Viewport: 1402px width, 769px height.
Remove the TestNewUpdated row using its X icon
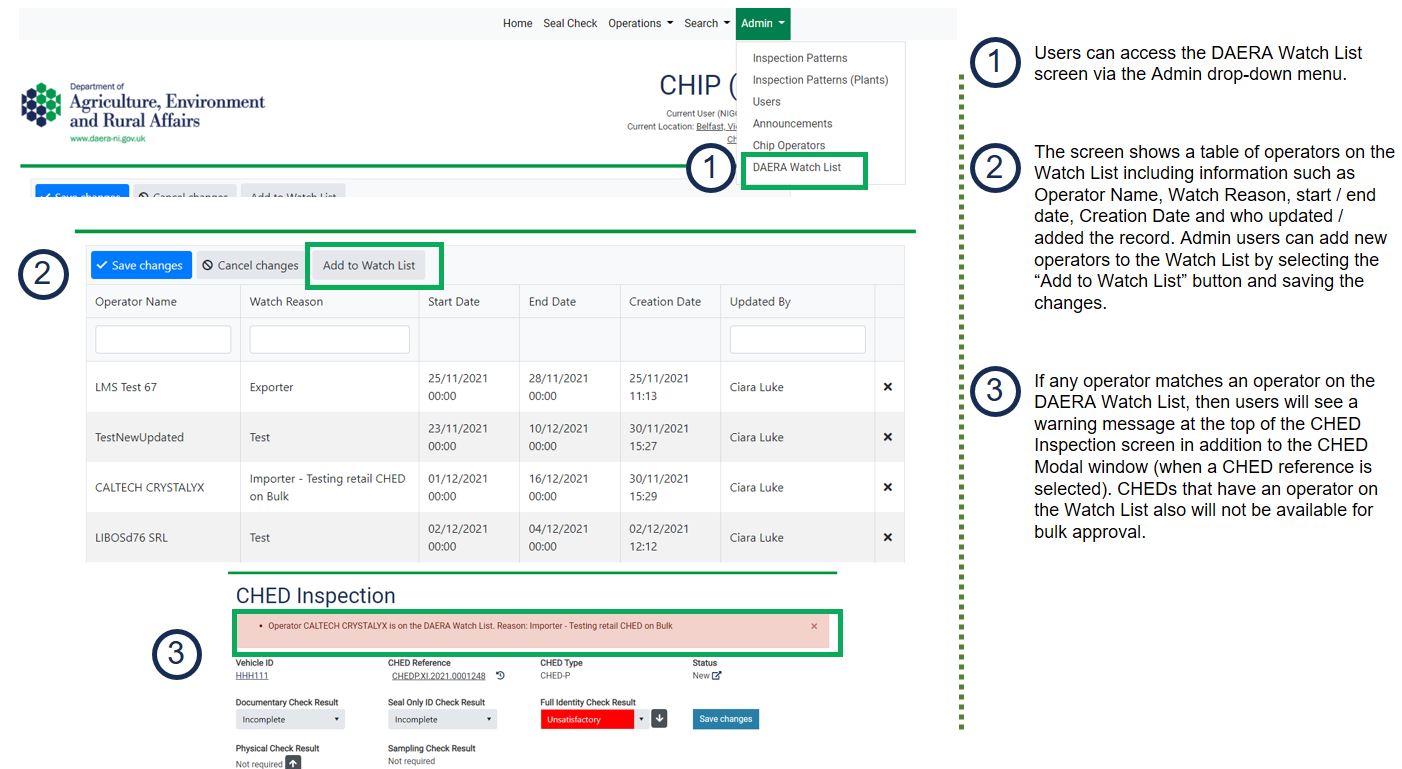pos(887,437)
